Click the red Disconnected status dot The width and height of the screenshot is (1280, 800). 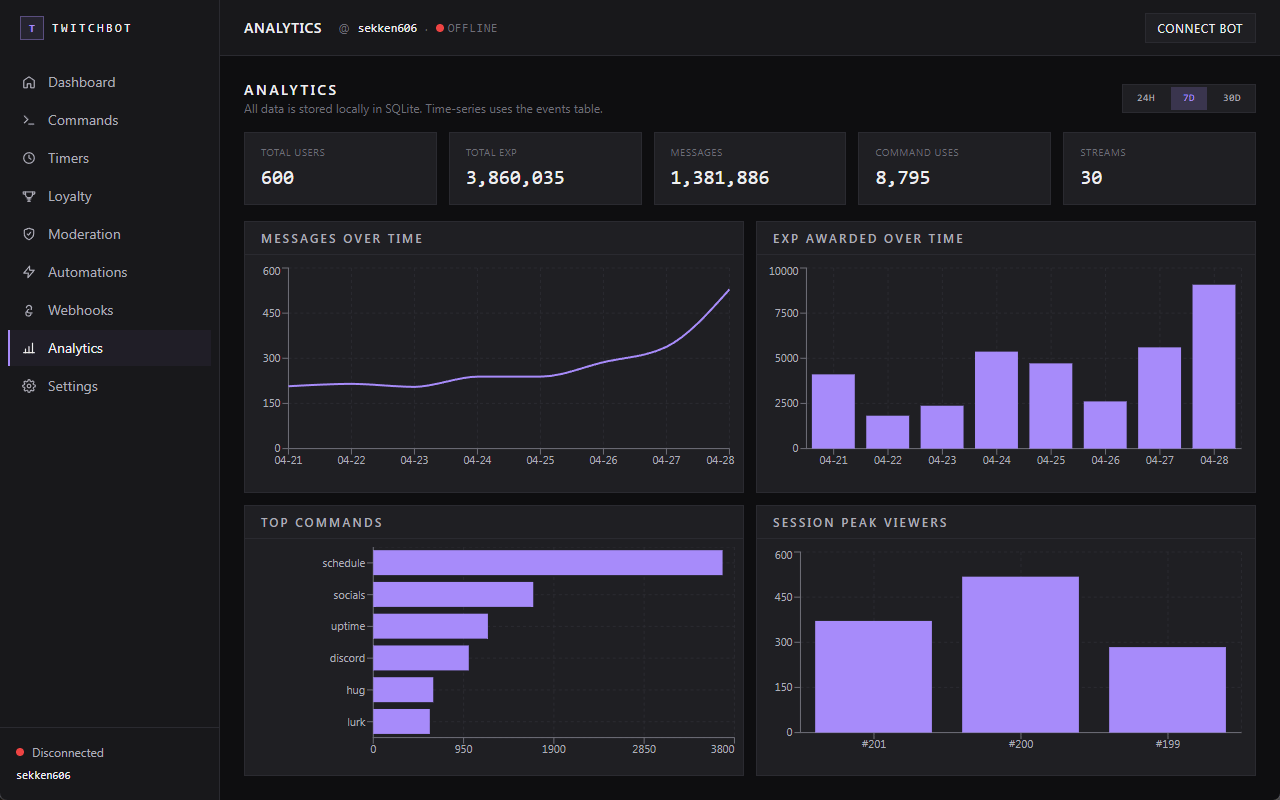[x=20, y=752]
